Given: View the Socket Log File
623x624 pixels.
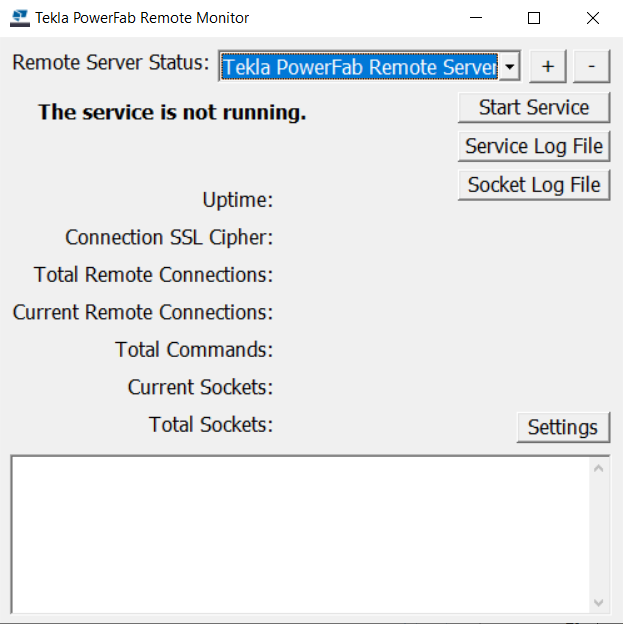Looking at the screenshot, I should 534,185.
